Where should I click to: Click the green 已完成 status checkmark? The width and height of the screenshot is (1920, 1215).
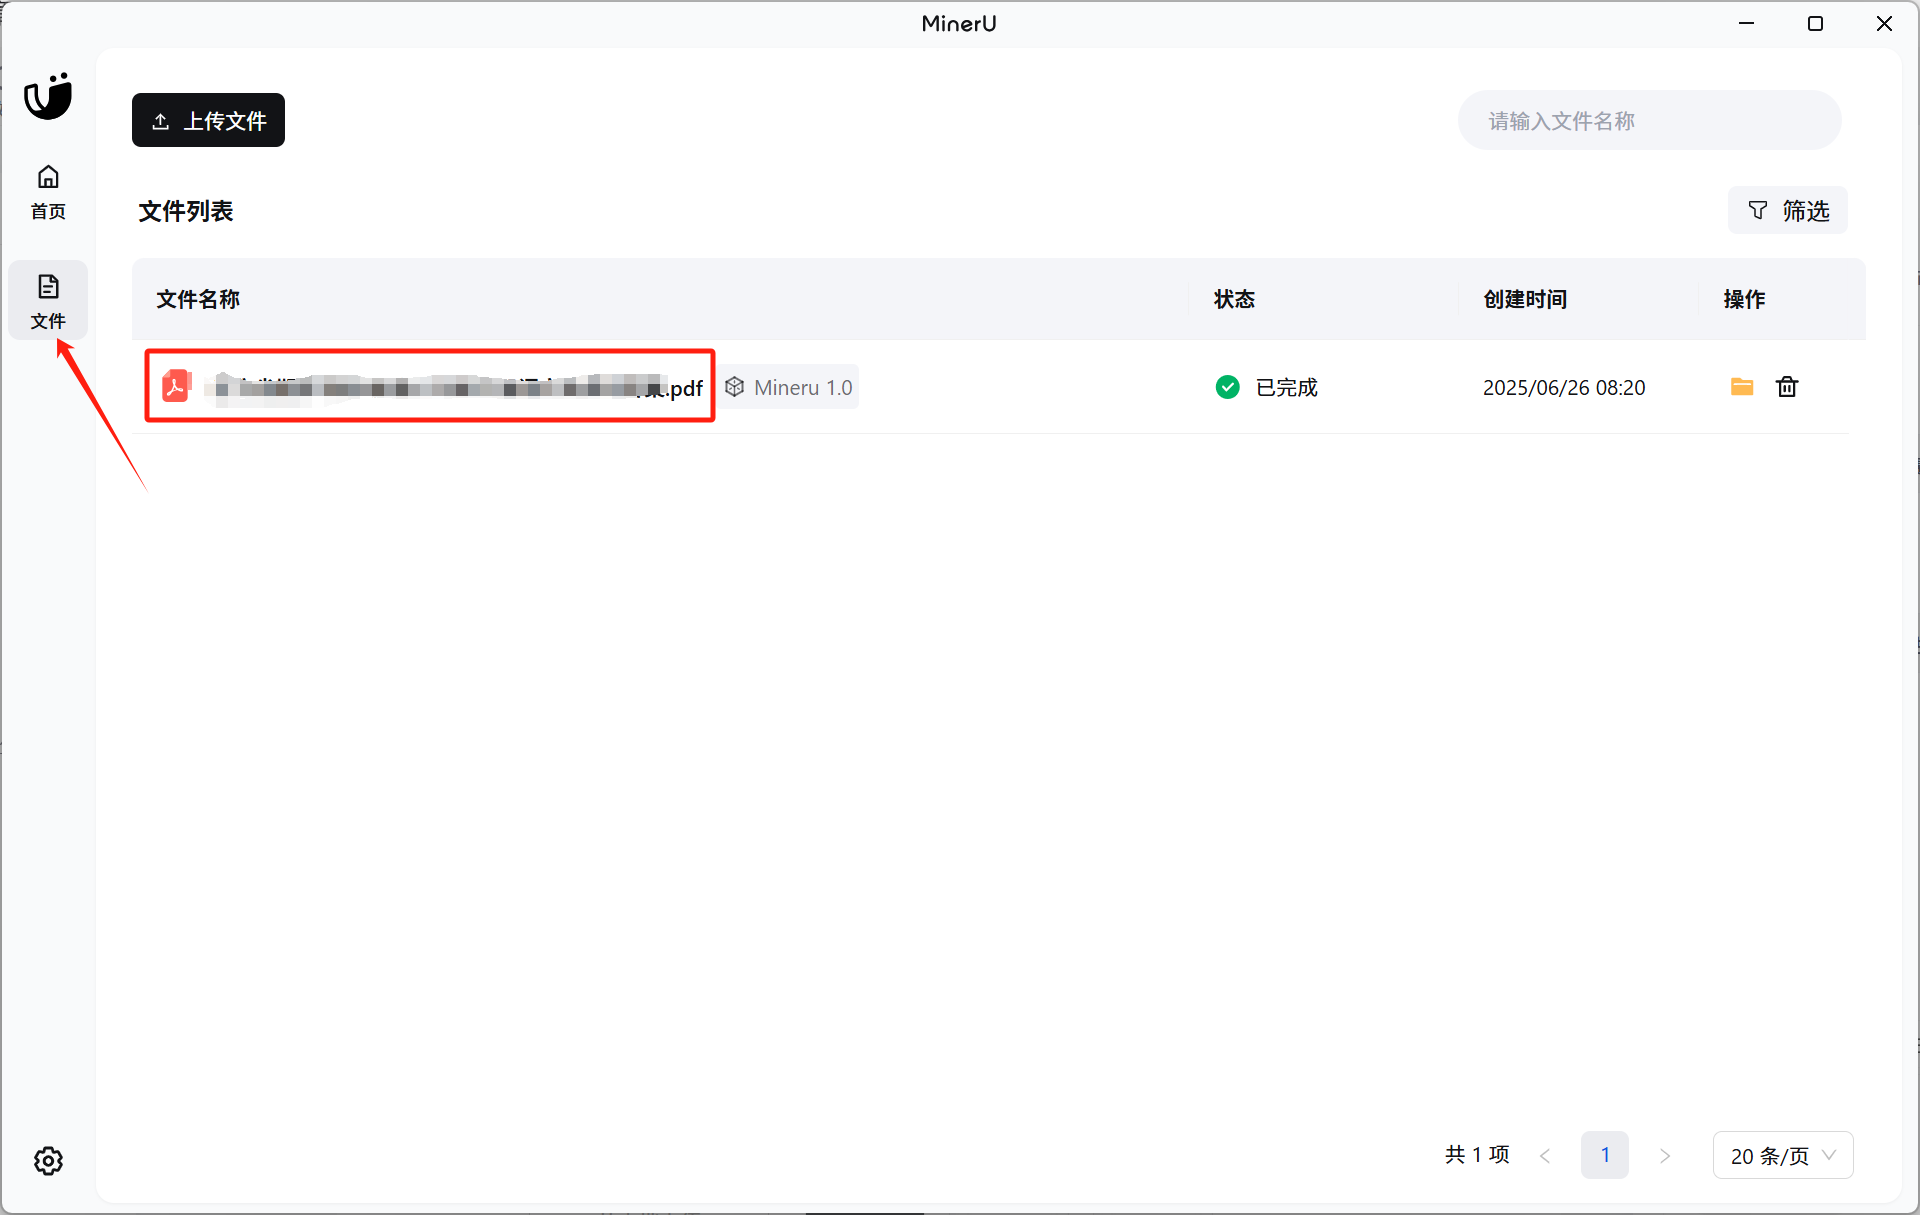click(x=1227, y=387)
